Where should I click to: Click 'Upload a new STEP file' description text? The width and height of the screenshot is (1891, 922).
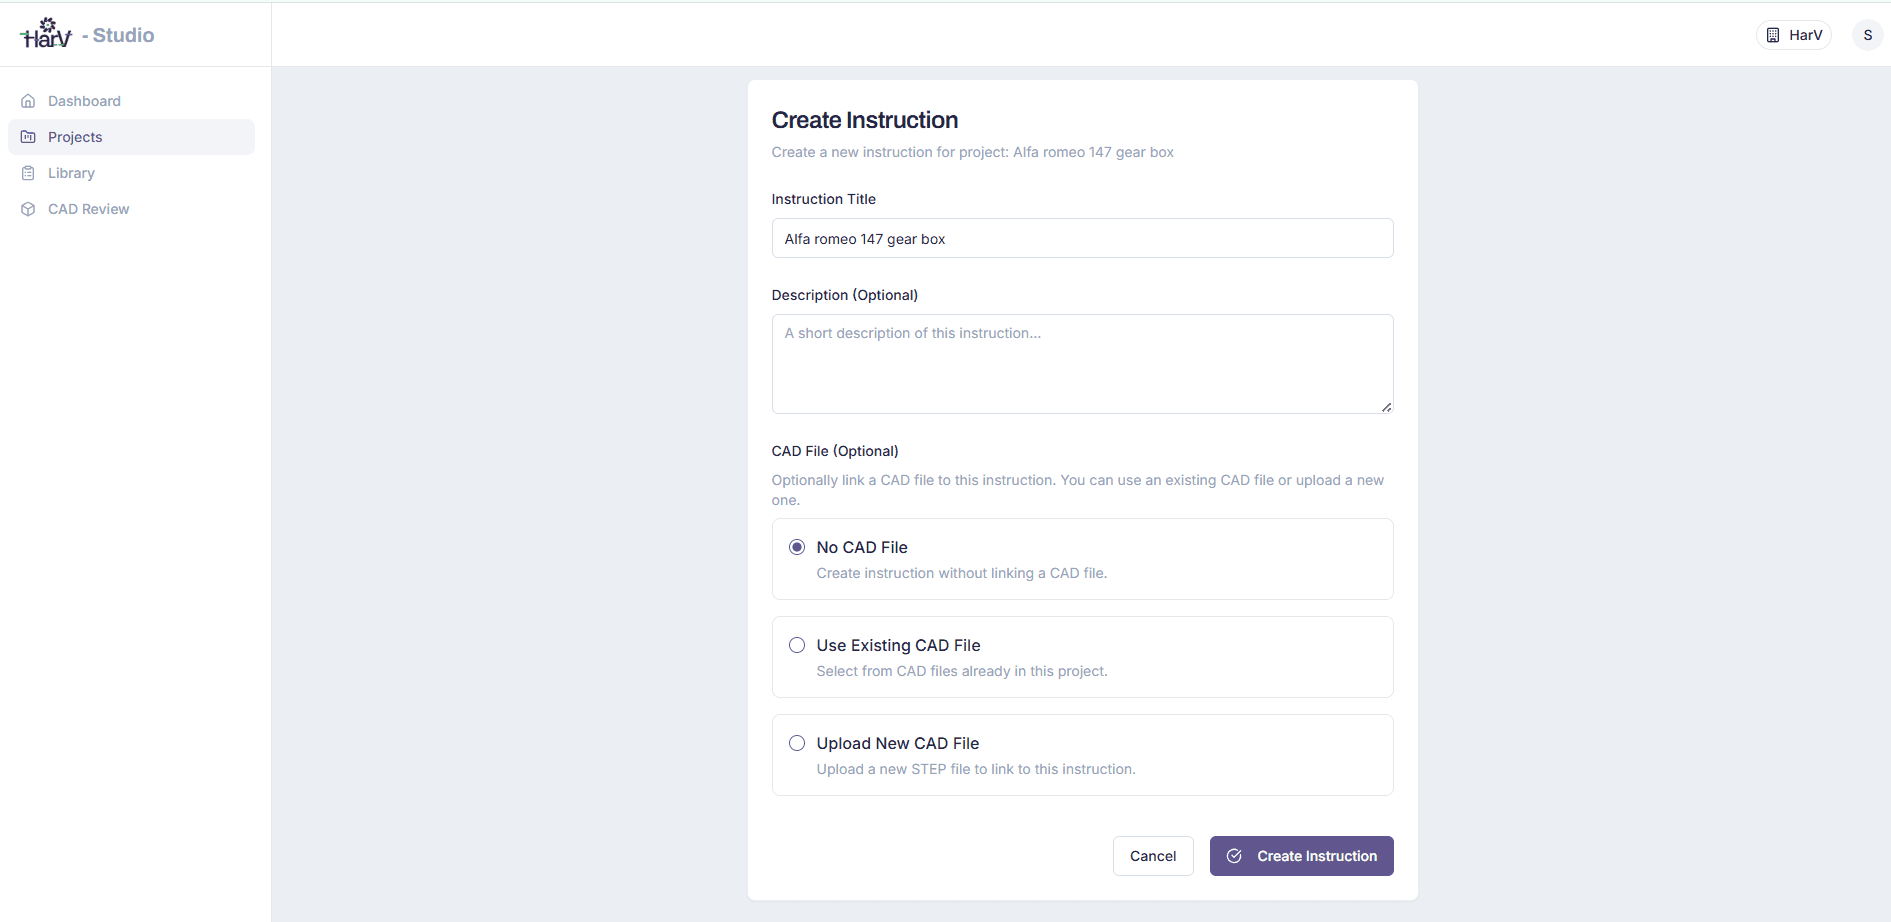tap(976, 769)
